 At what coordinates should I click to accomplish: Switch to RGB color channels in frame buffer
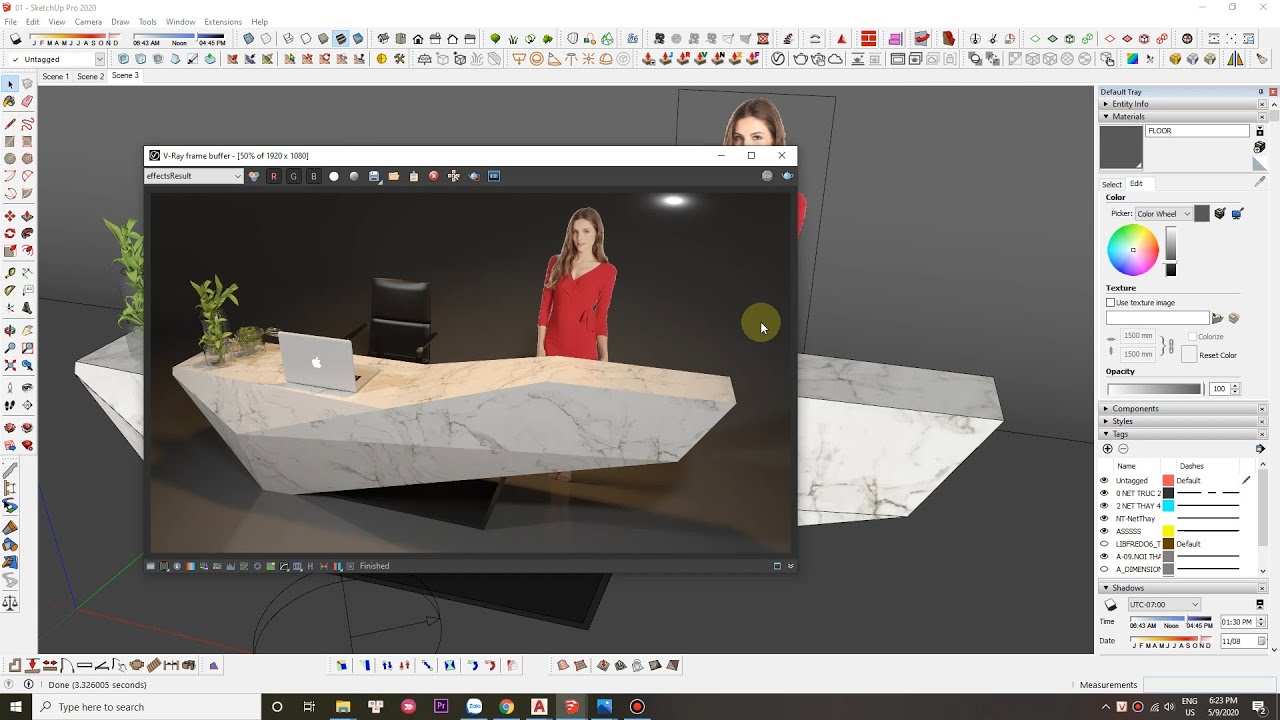[254, 176]
